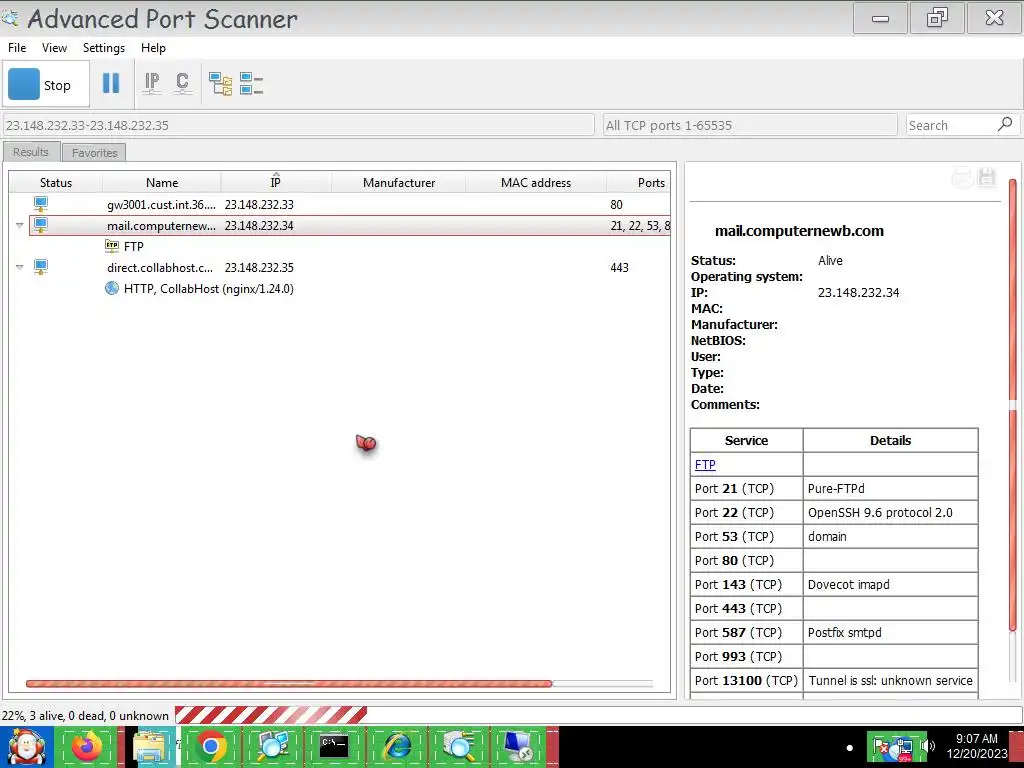The height and width of the screenshot is (768, 1024).
Task: Open the FTP link in service table
Action: (x=705, y=464)
